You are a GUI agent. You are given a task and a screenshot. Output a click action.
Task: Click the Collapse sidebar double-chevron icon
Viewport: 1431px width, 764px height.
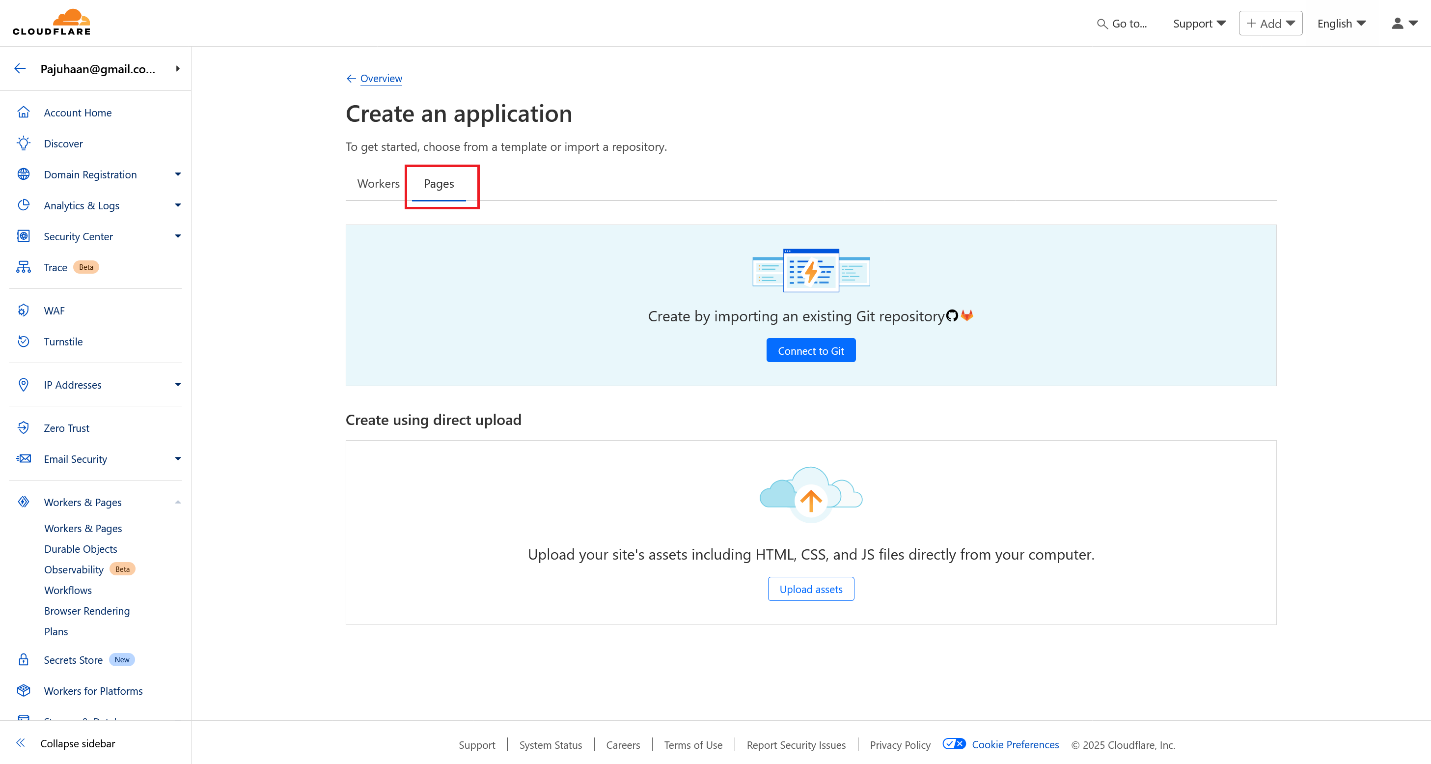tap(20, 744)
